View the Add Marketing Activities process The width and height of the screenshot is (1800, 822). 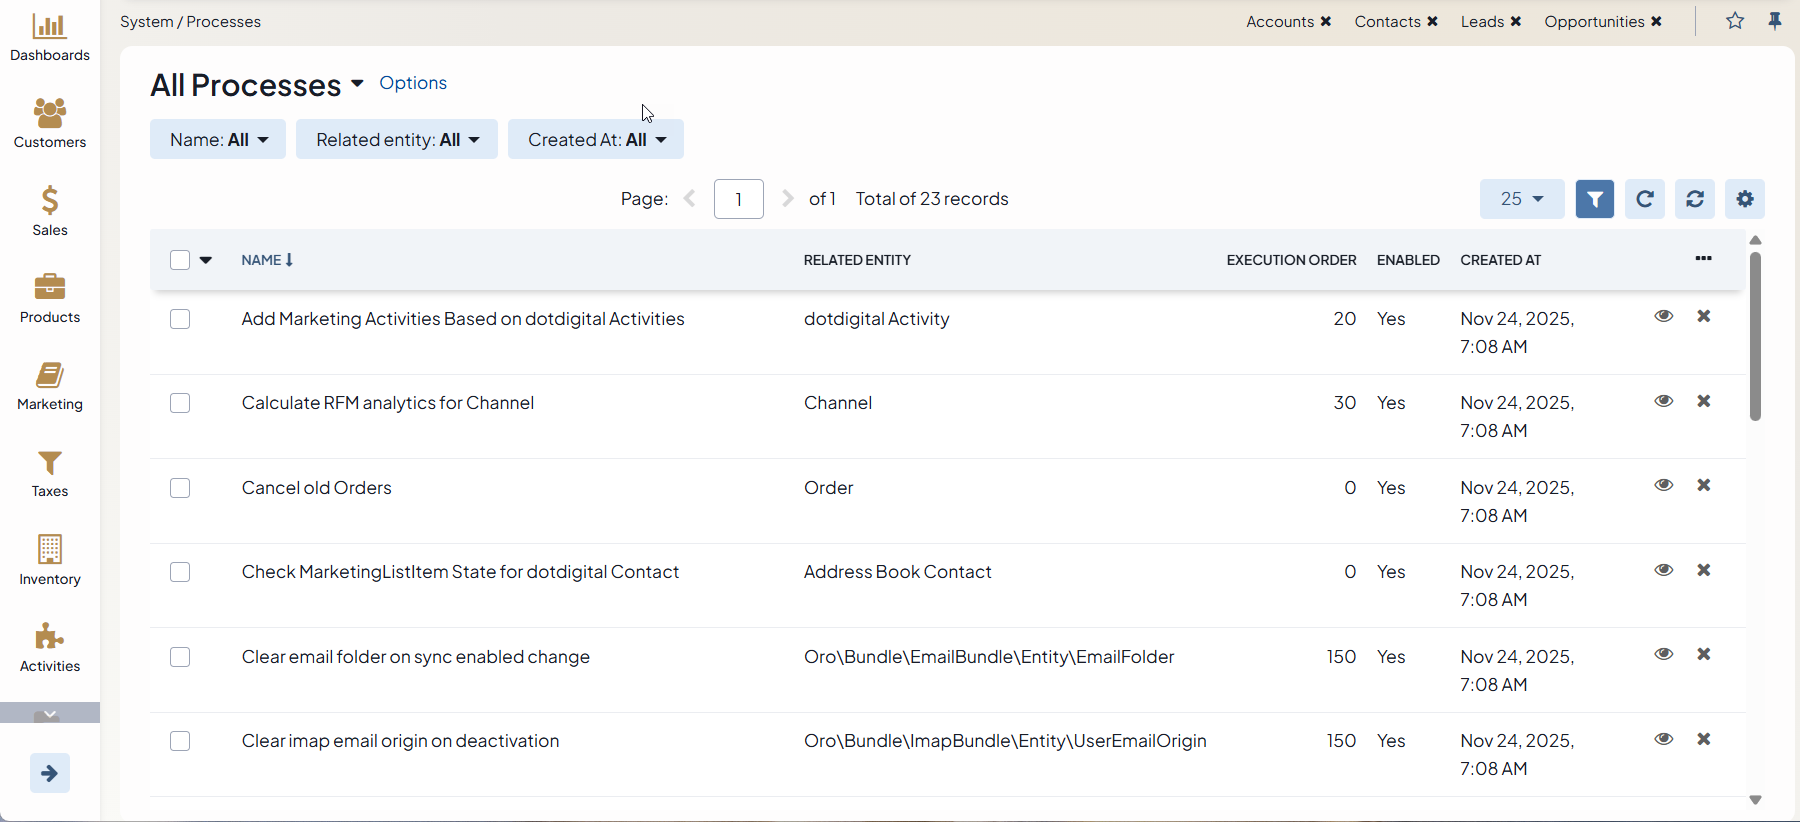[x=1663, y=316]
